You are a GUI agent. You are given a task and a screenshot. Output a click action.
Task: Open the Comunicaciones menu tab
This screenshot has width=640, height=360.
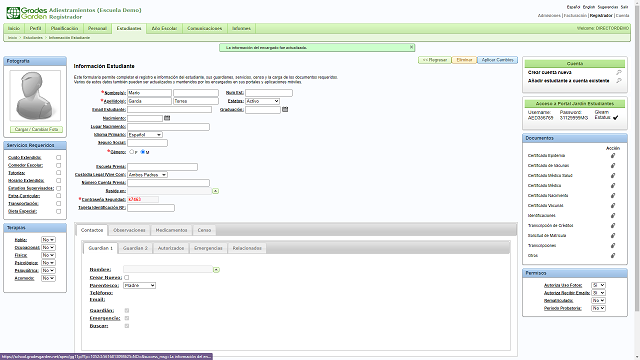click(x=204, y=29)
